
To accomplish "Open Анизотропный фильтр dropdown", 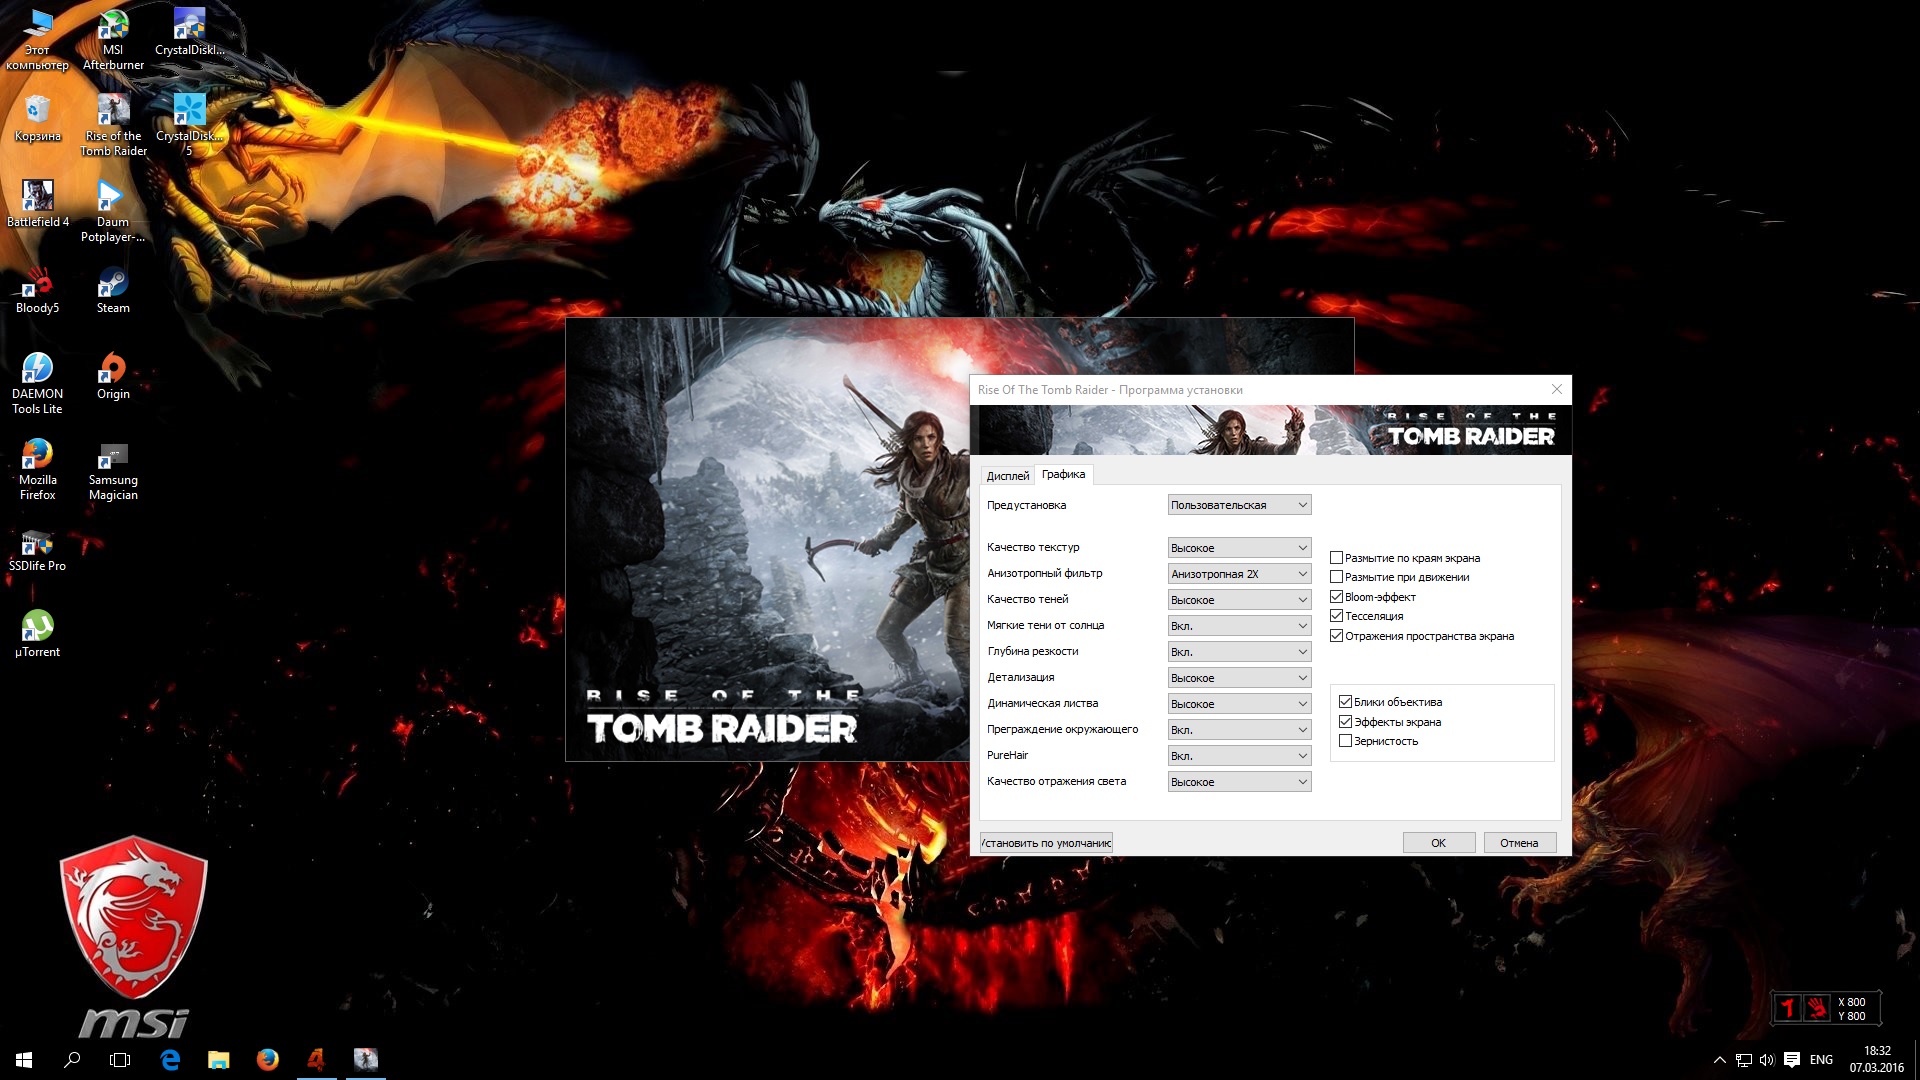I will [x=1239, y=574].
